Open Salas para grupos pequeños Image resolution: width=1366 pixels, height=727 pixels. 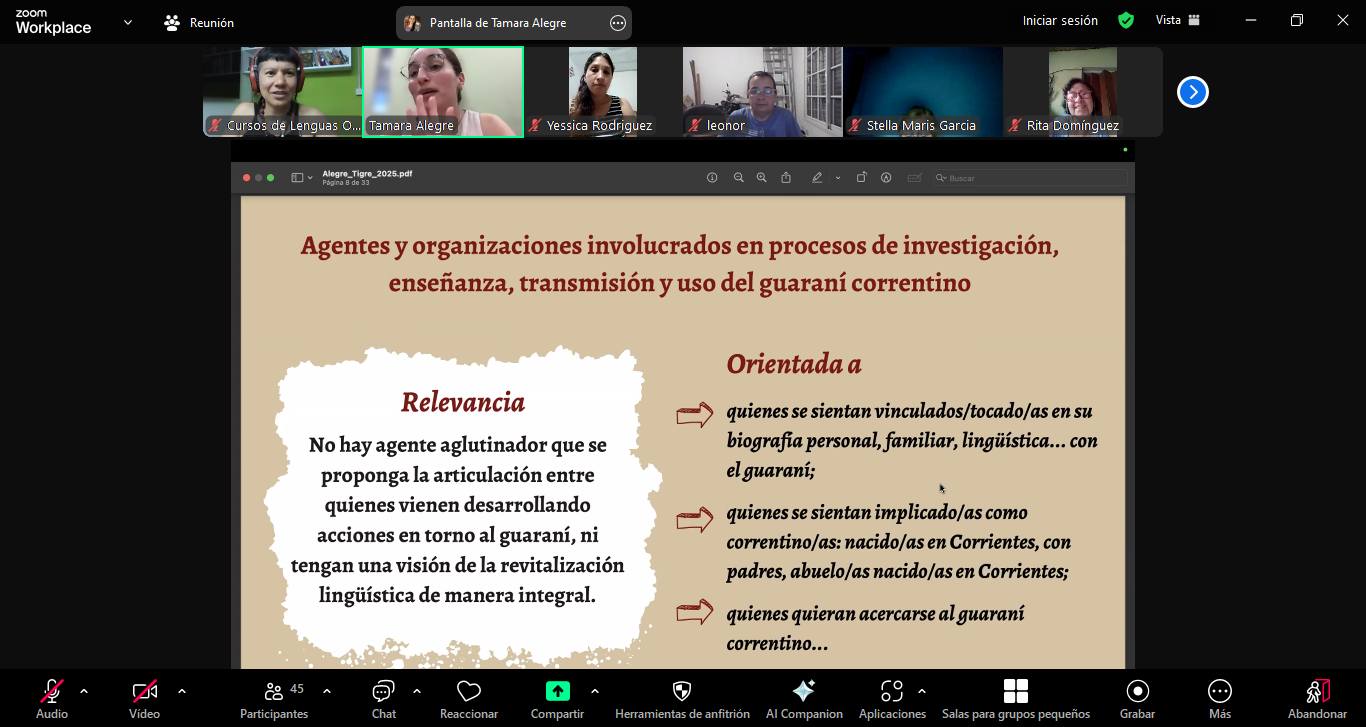pos(1015,698)
